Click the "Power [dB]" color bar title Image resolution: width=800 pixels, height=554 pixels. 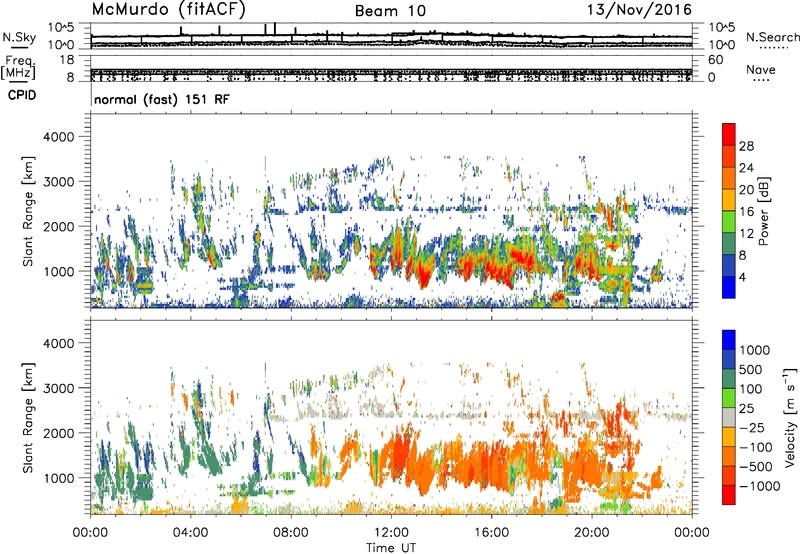(764, 211)
